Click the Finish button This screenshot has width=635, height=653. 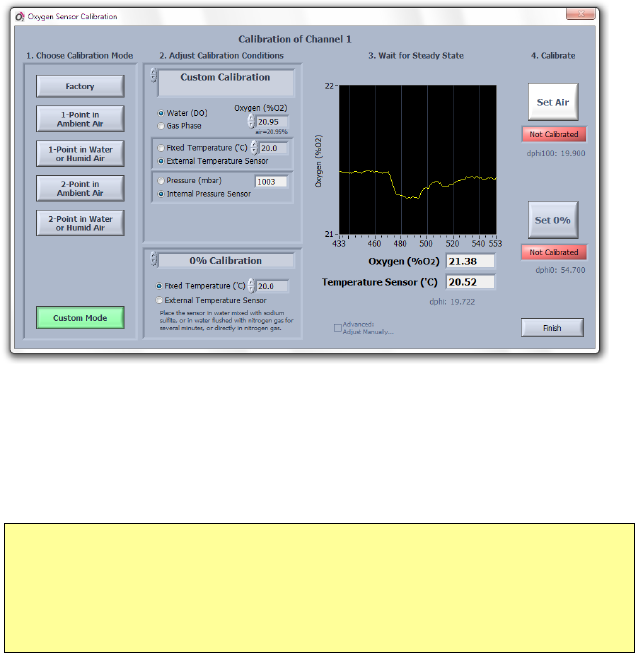tap(552, 328)
